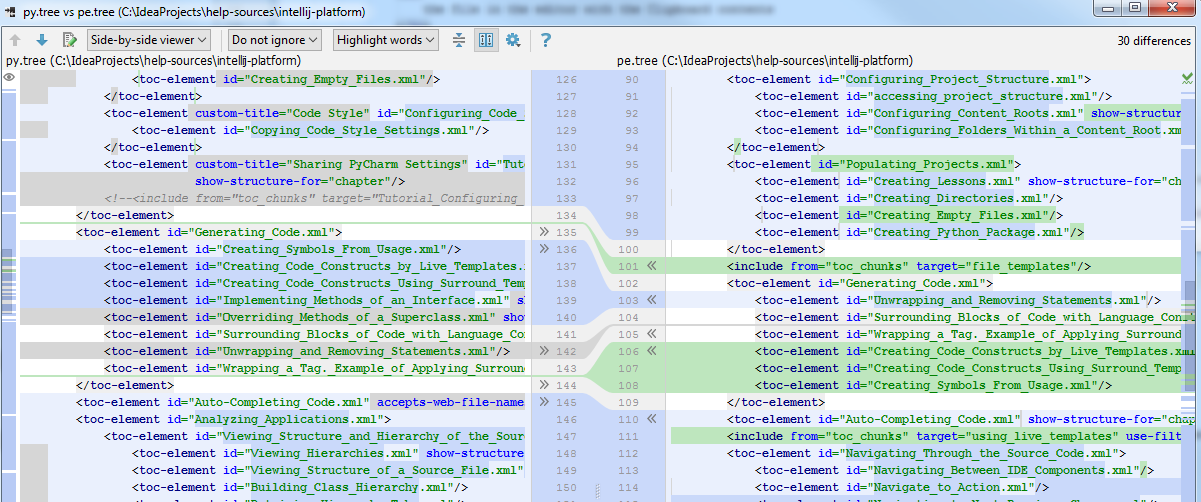Apply the right change at line 106 leftwards
1201x502 pixels.
(x=652, y=351)
